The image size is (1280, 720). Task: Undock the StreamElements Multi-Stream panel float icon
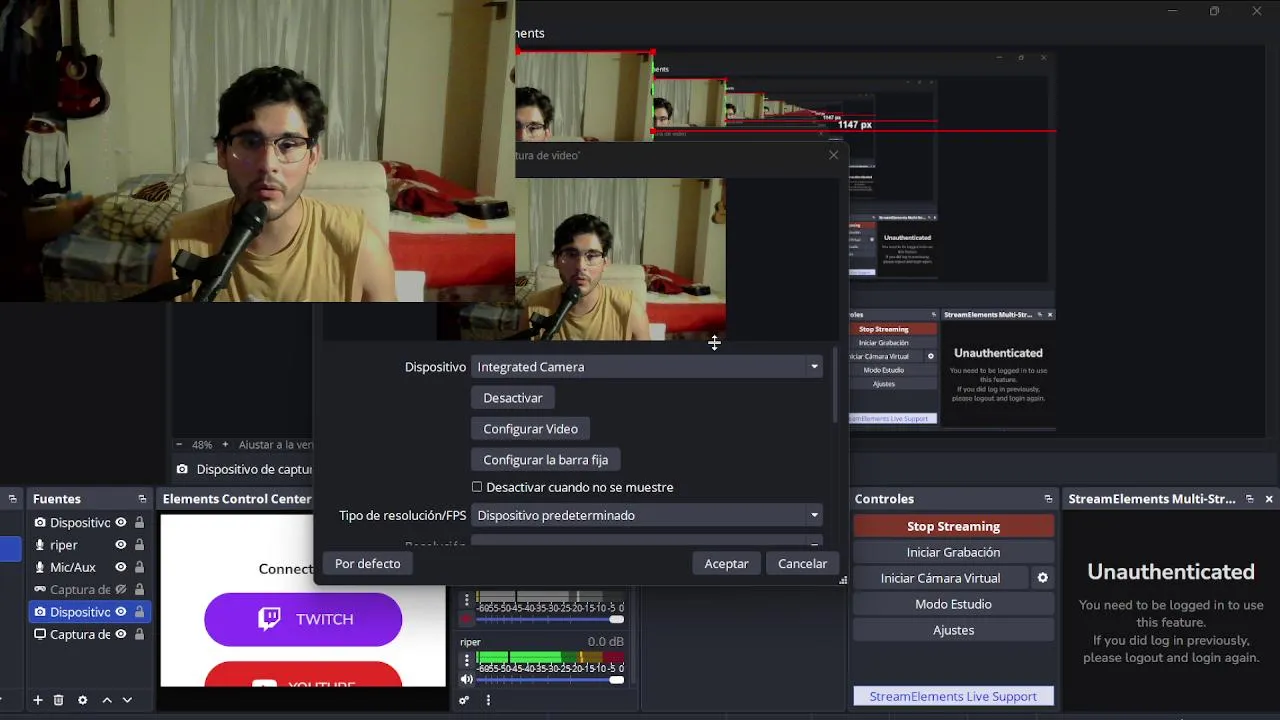pos(1250,499)
